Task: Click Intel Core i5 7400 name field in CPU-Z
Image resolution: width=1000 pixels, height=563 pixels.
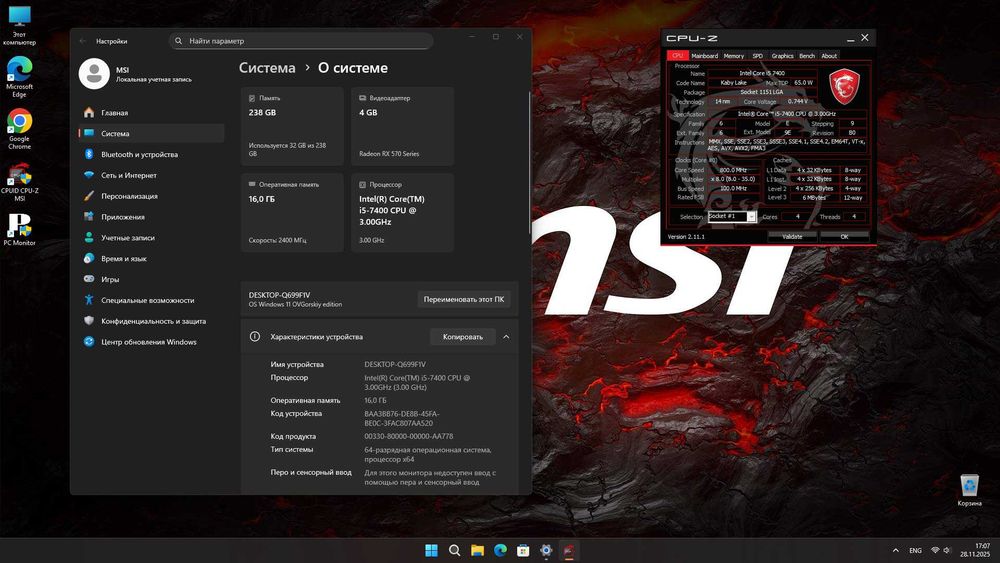Action: 762,73
